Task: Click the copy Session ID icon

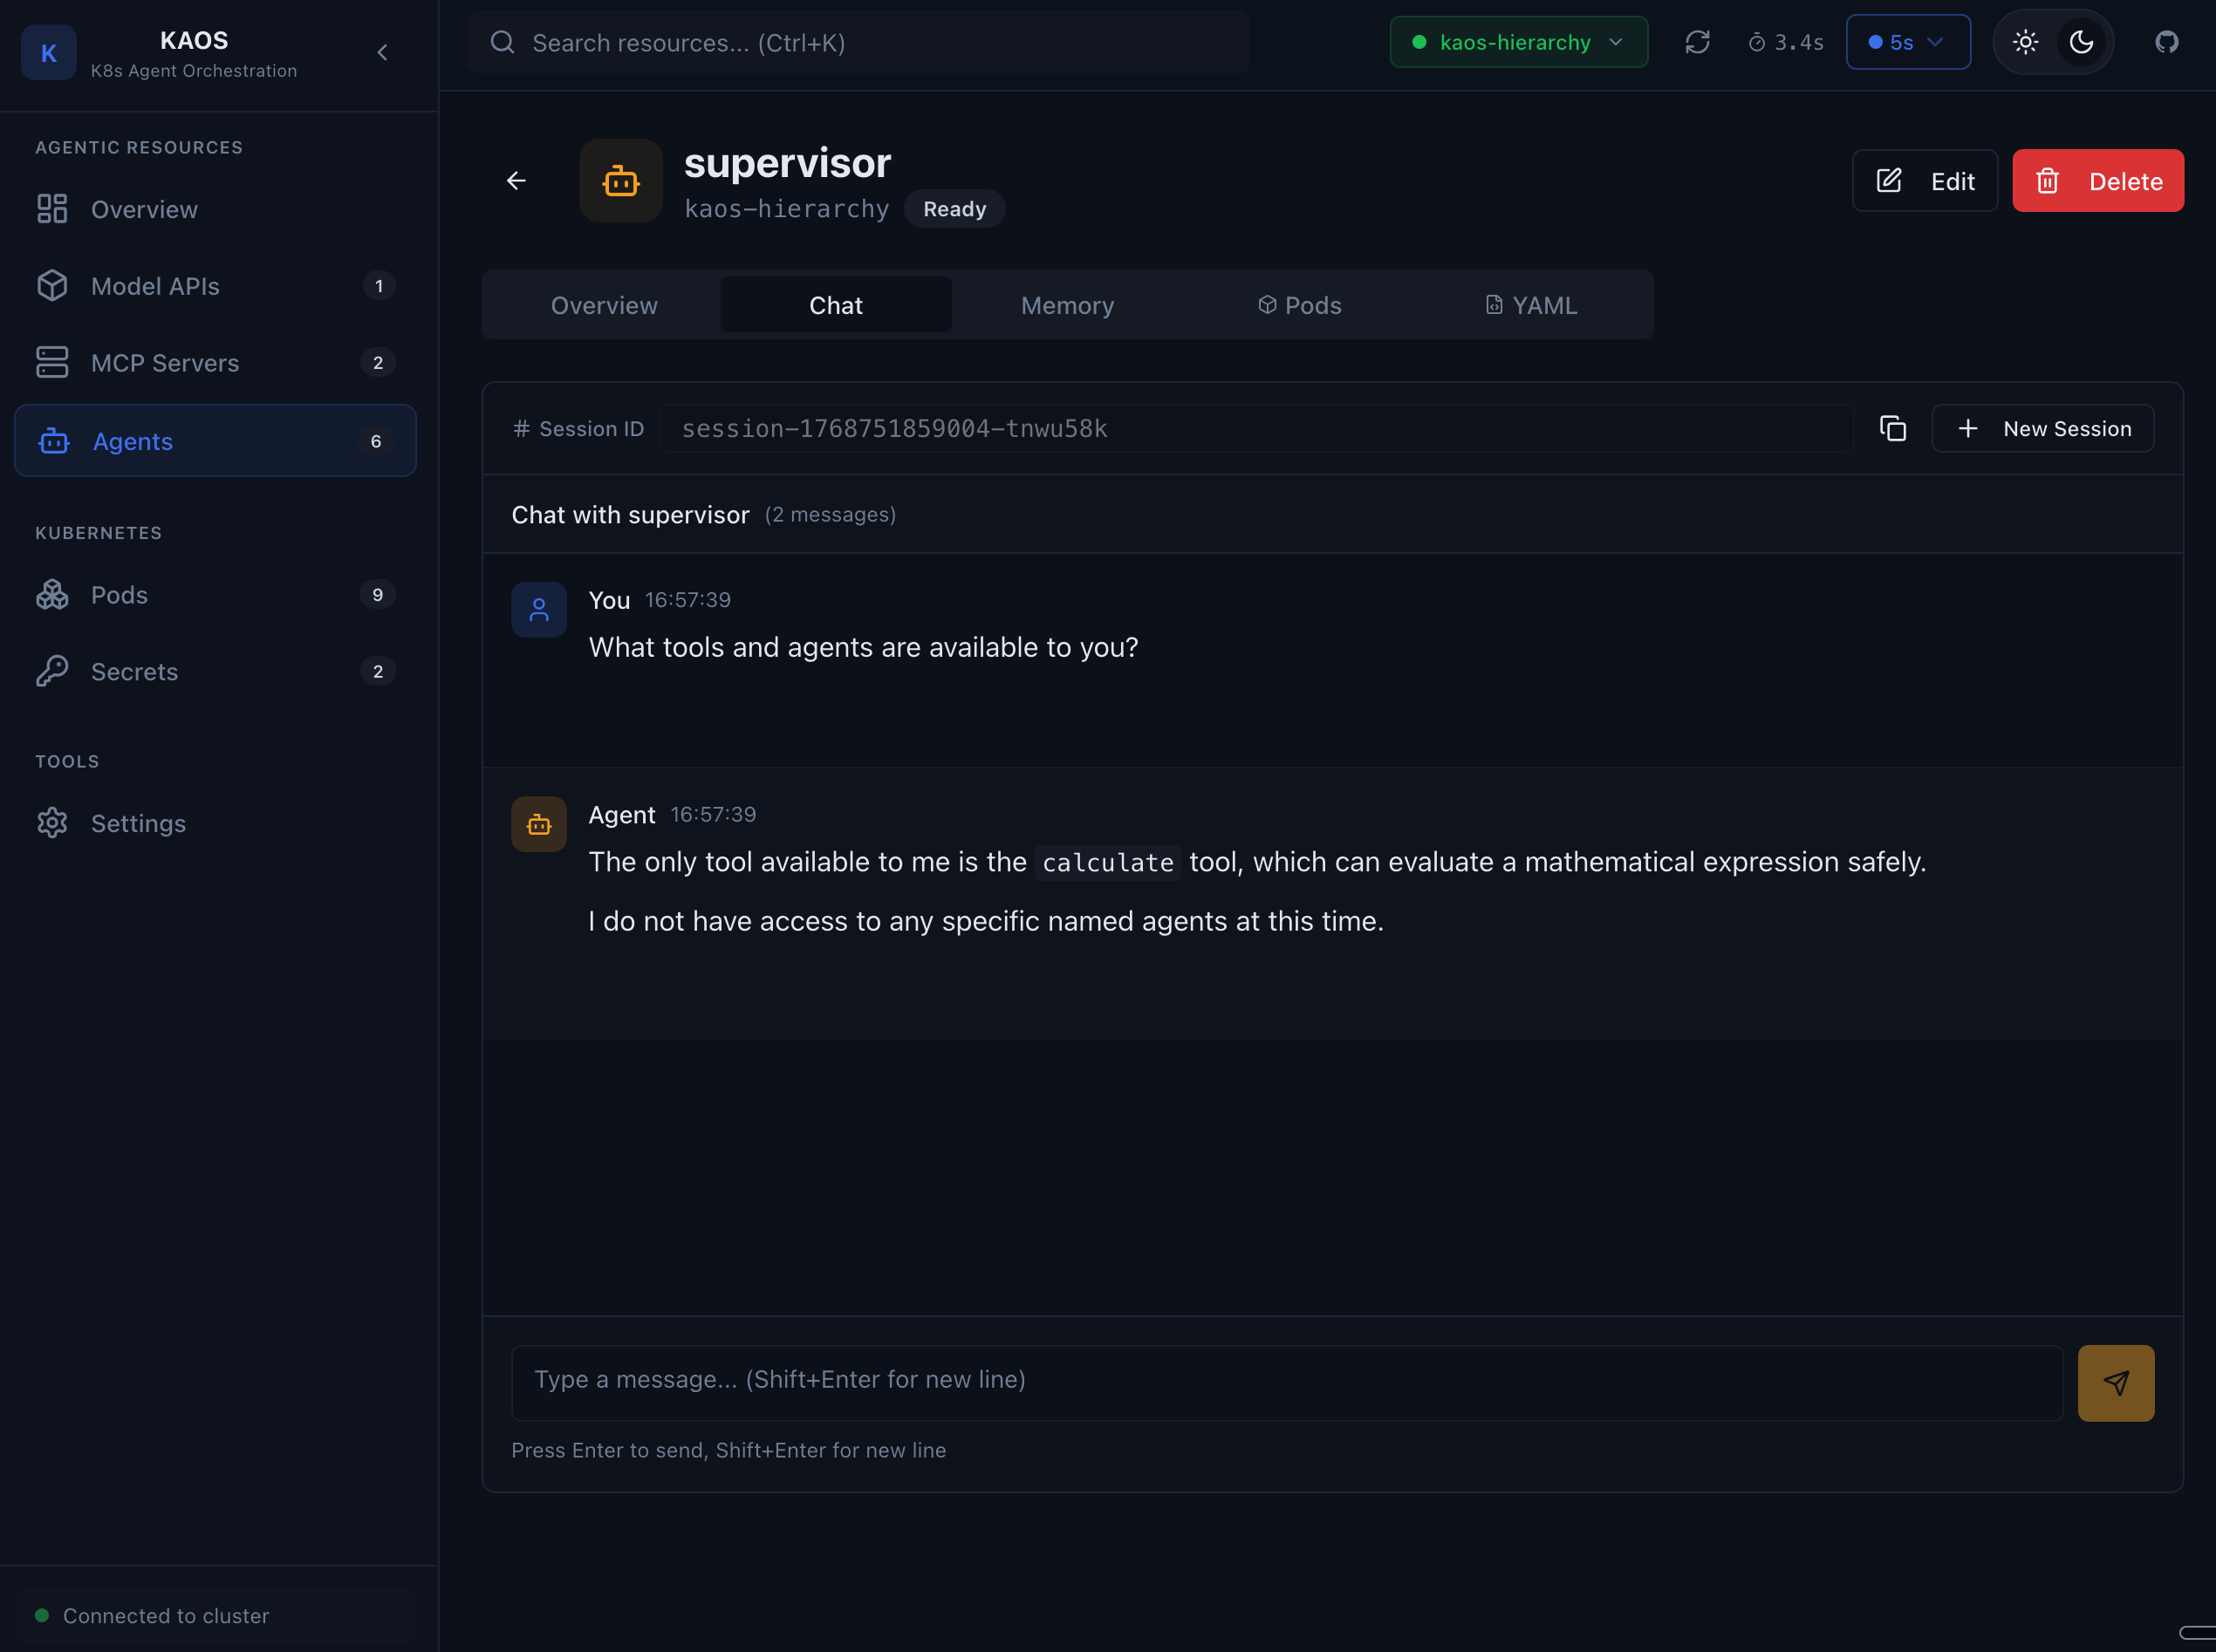Action: tap(1893, 428)
